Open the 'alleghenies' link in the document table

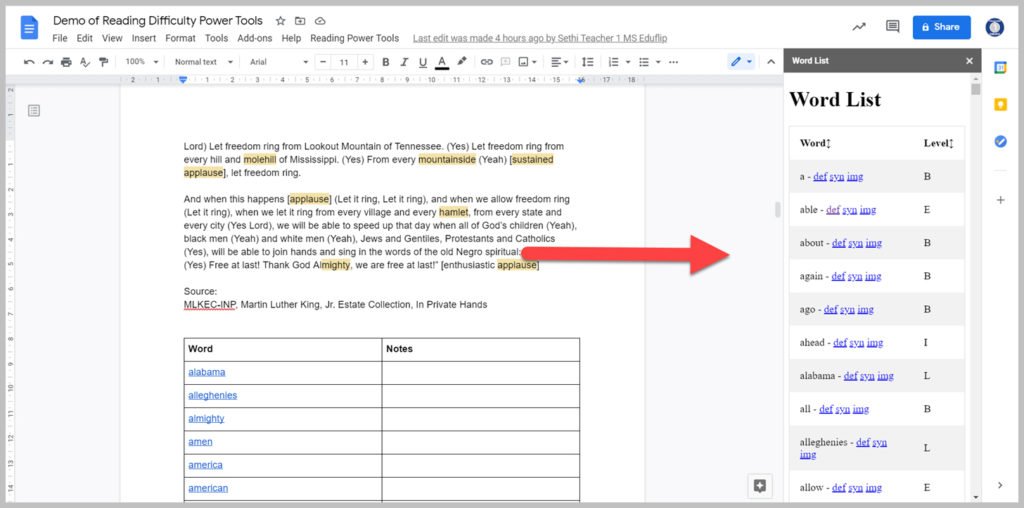coord(212,395)
